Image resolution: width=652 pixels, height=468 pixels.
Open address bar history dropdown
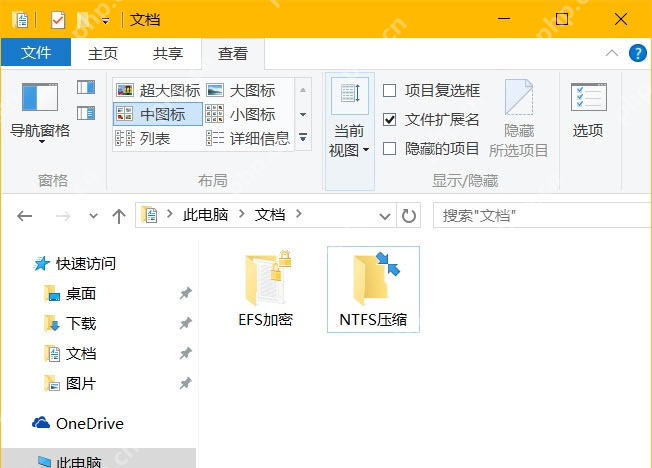pos(385,216)
